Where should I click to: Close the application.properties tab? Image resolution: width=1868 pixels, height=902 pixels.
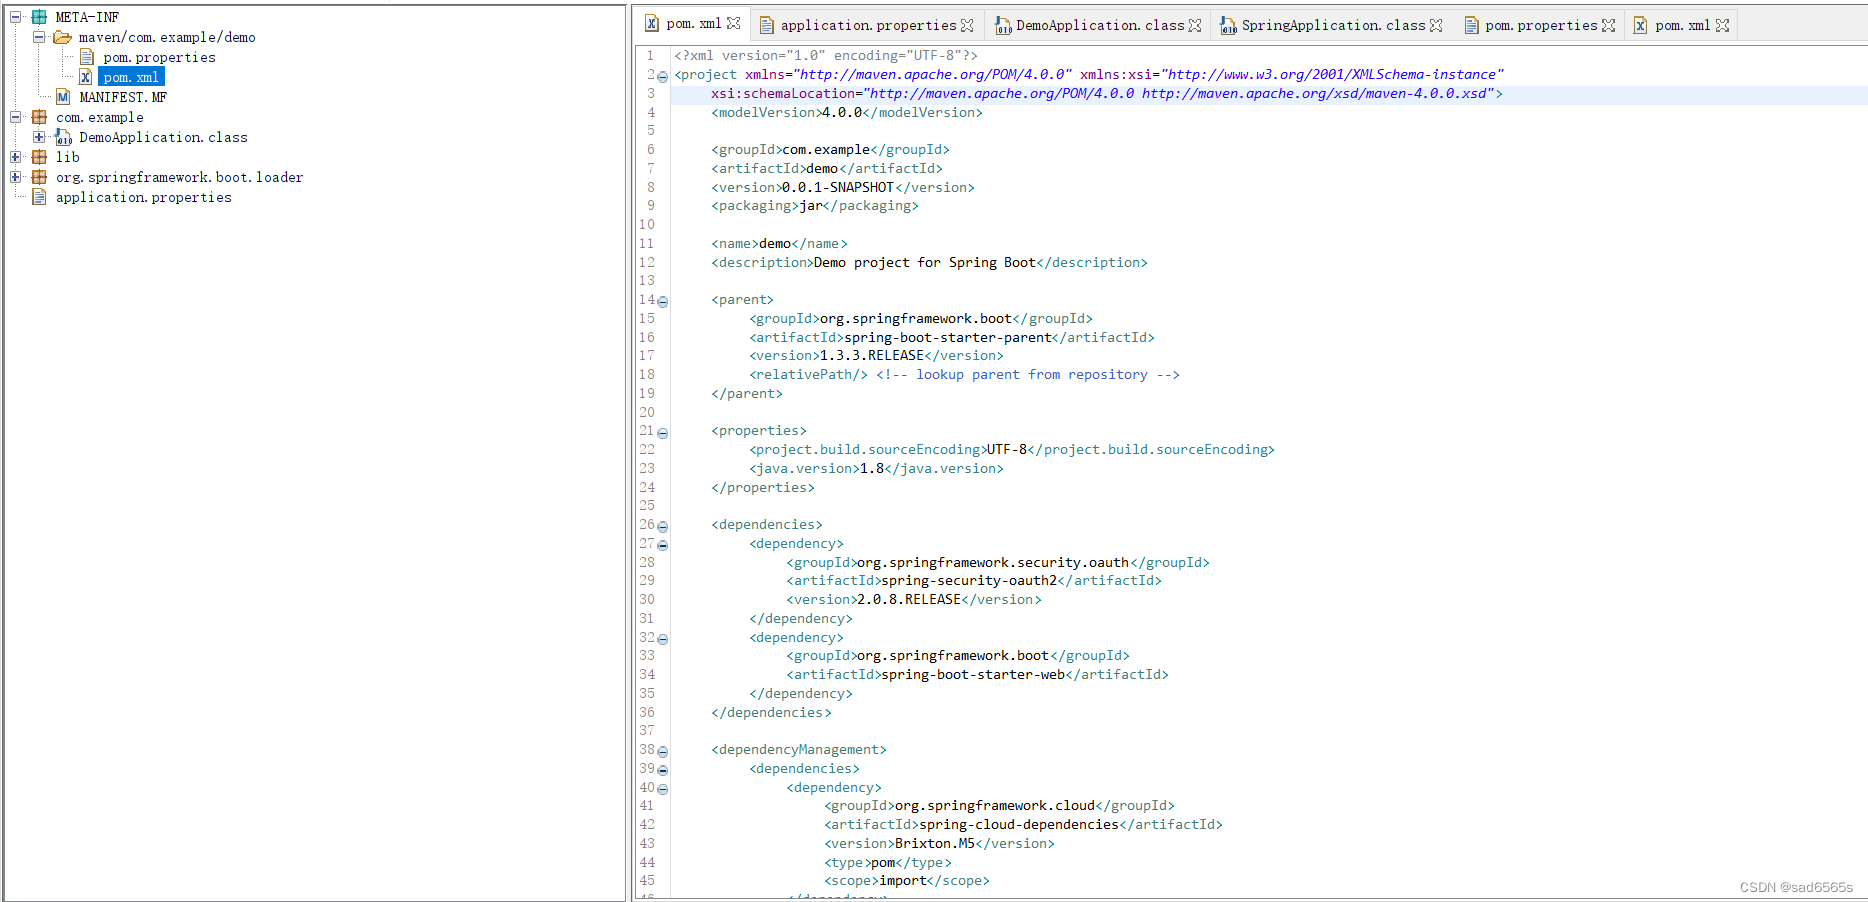click(967, 25)
